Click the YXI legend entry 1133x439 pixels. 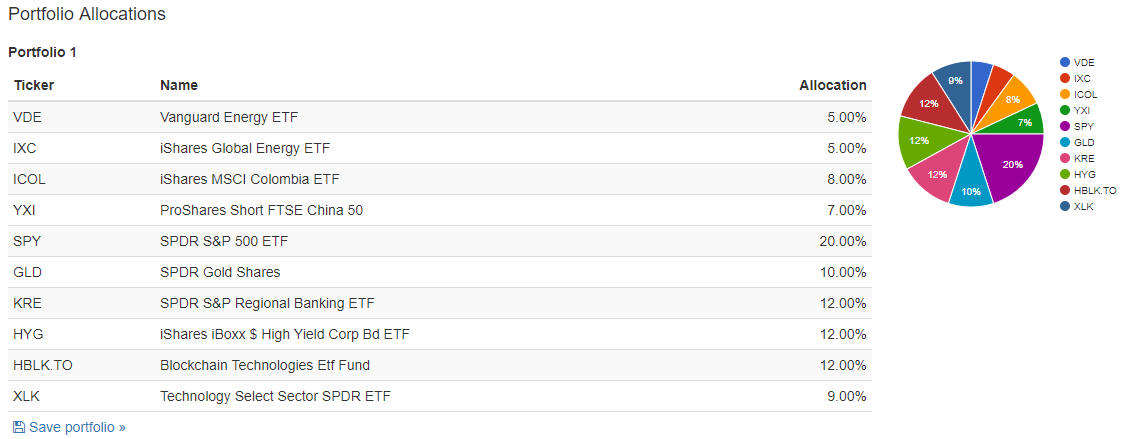click(1082, 110)
